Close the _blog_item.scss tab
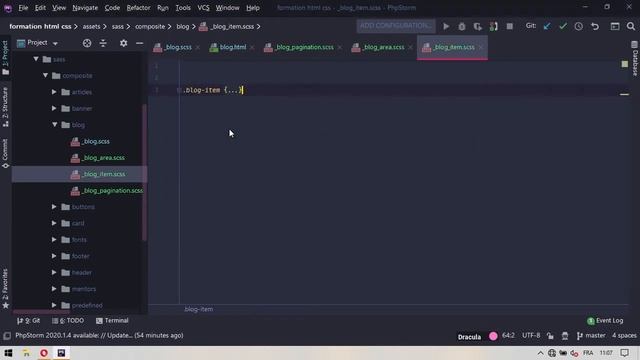This screenshot has width=640, height=360. pyautogui.click(x=480, y=47)
